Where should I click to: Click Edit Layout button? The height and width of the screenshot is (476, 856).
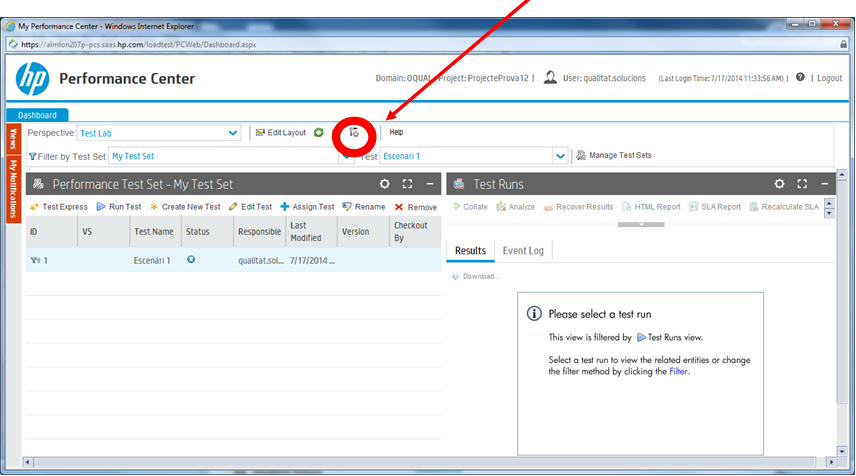(x=281, y=133)
